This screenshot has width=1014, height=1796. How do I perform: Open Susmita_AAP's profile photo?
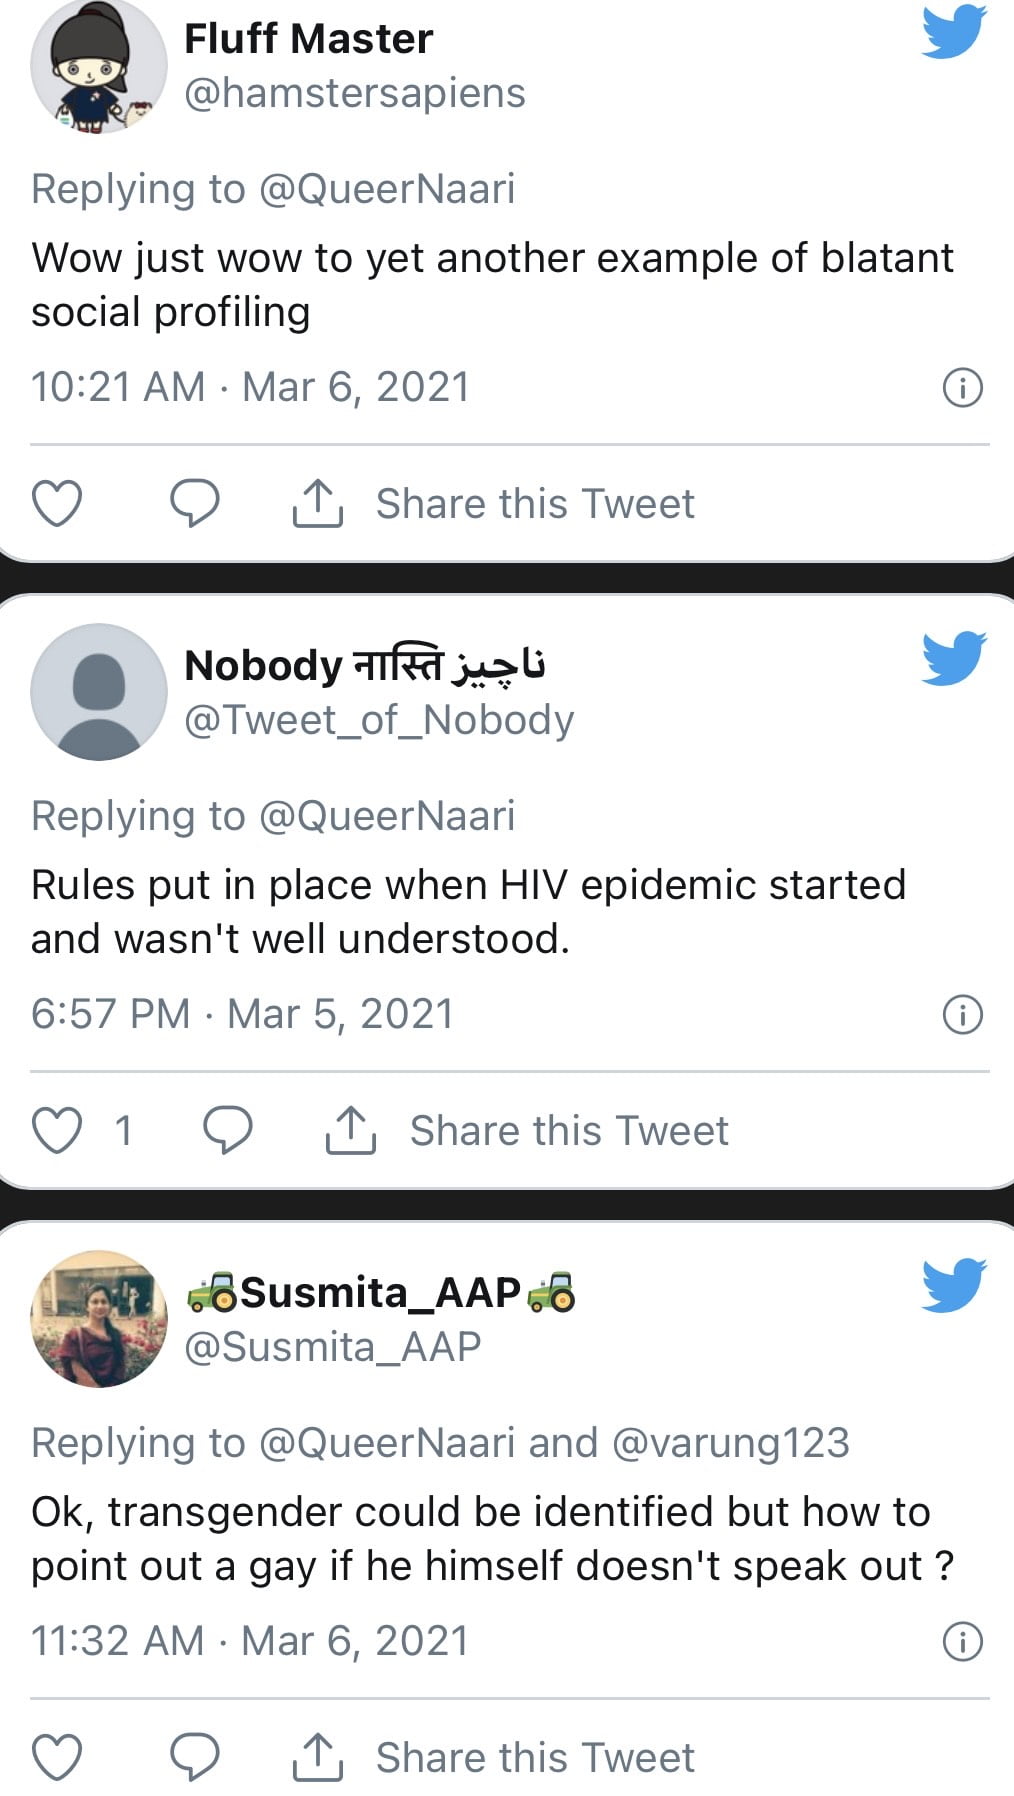pyautogui.click(x=98, y=1318)
